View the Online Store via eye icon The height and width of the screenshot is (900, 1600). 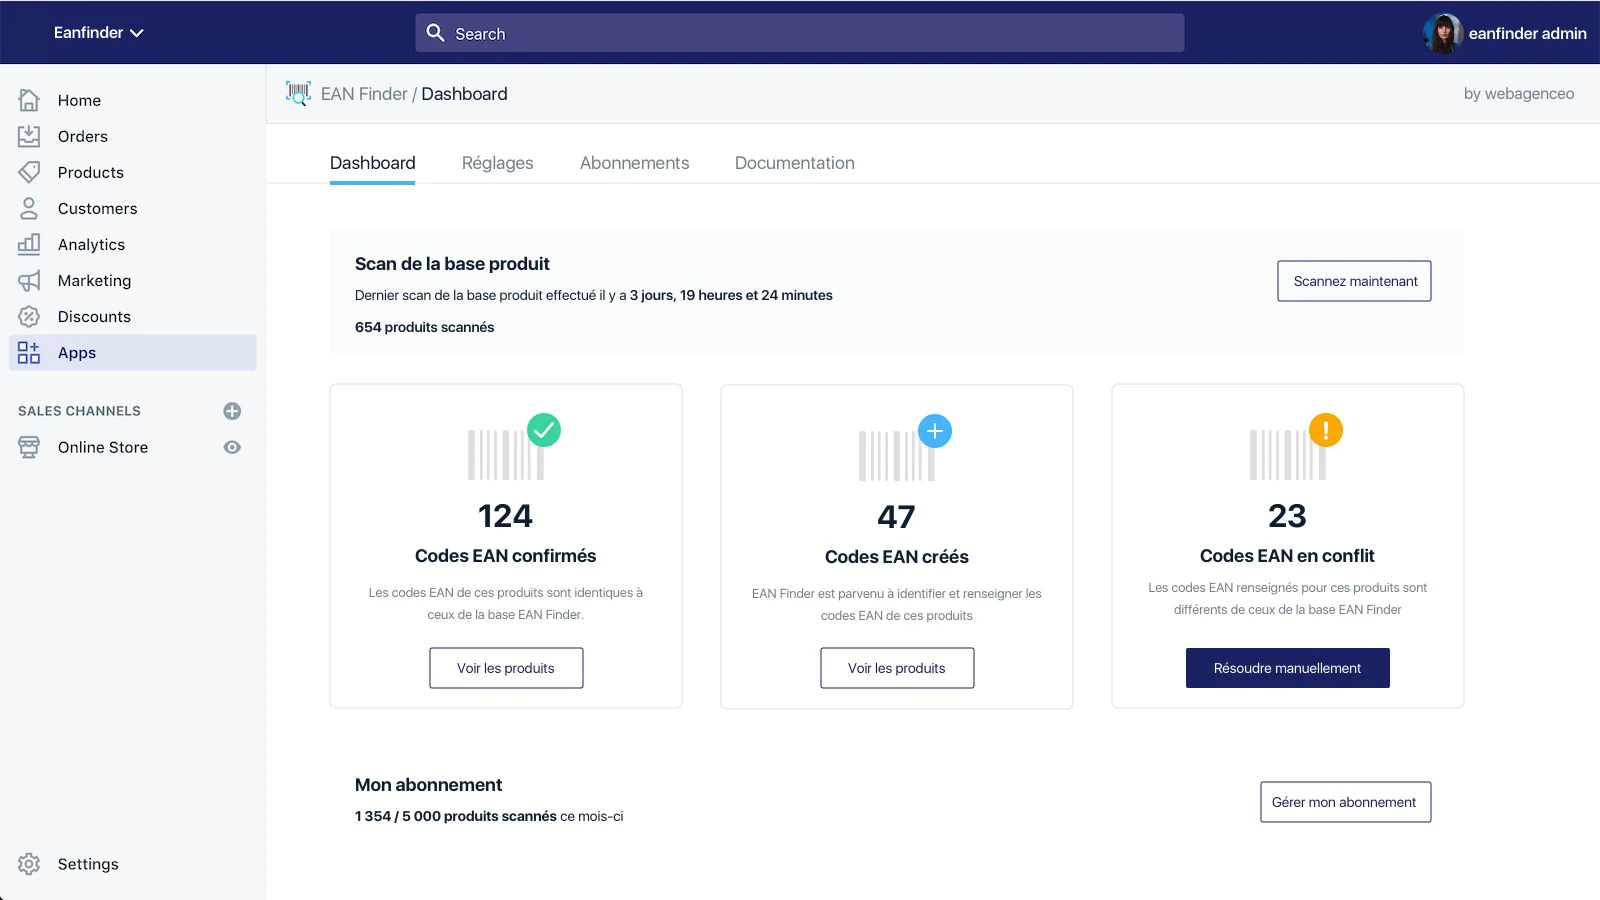(232, 447)
